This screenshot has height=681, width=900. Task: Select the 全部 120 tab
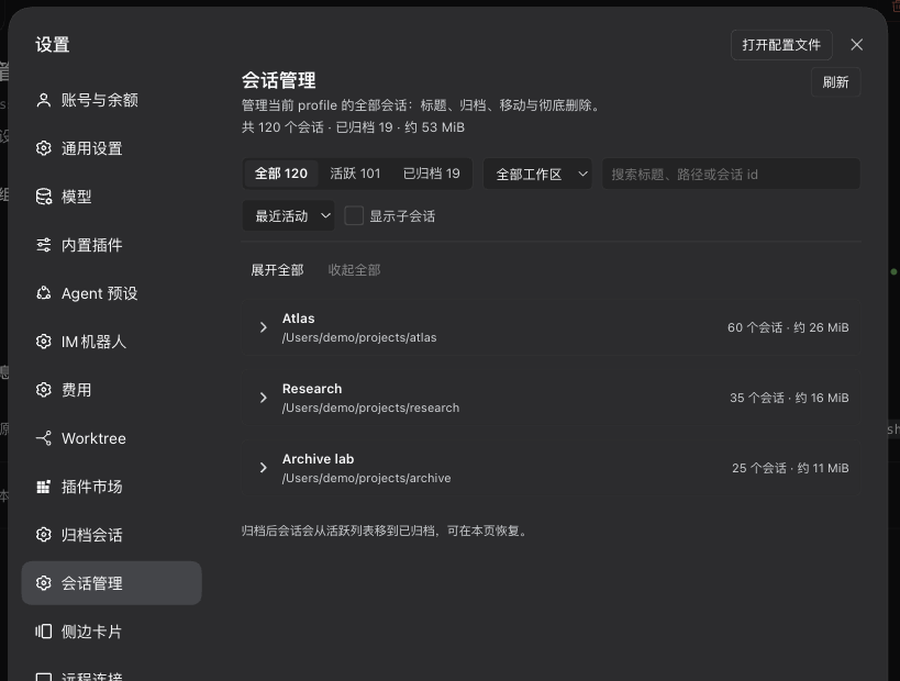[281, 173]
